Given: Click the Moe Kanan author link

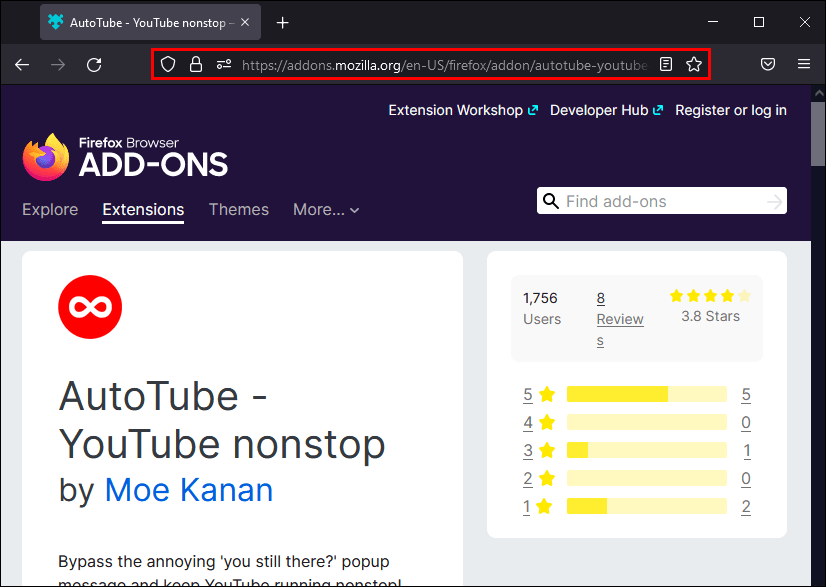Looking at the screenshot, I should pyautogui.click(x=189, y=490).
